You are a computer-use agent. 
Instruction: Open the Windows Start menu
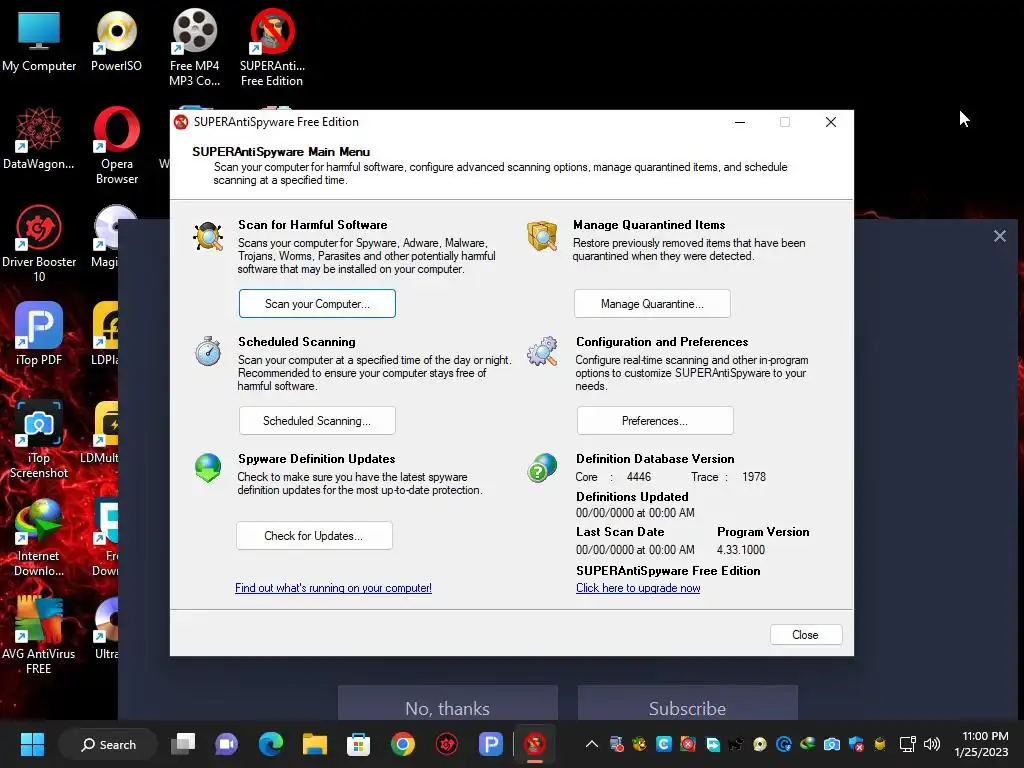coord(32,744)
